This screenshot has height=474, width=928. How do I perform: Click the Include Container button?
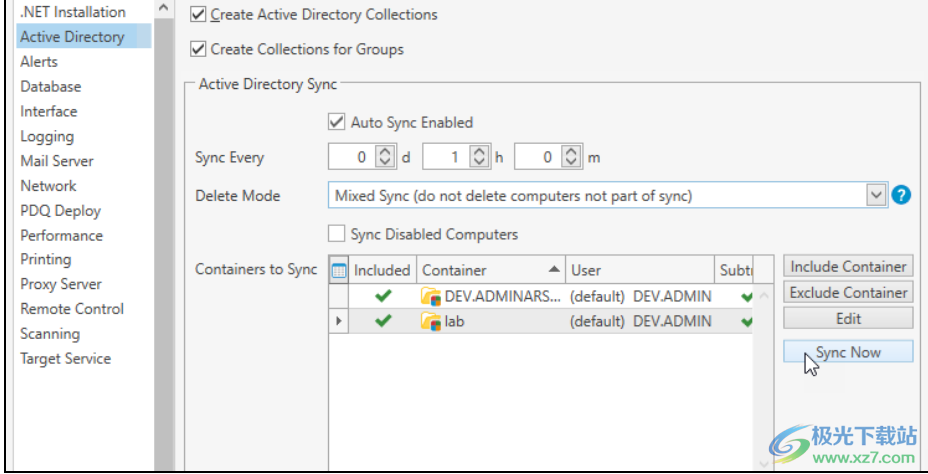tap(848, 266)
